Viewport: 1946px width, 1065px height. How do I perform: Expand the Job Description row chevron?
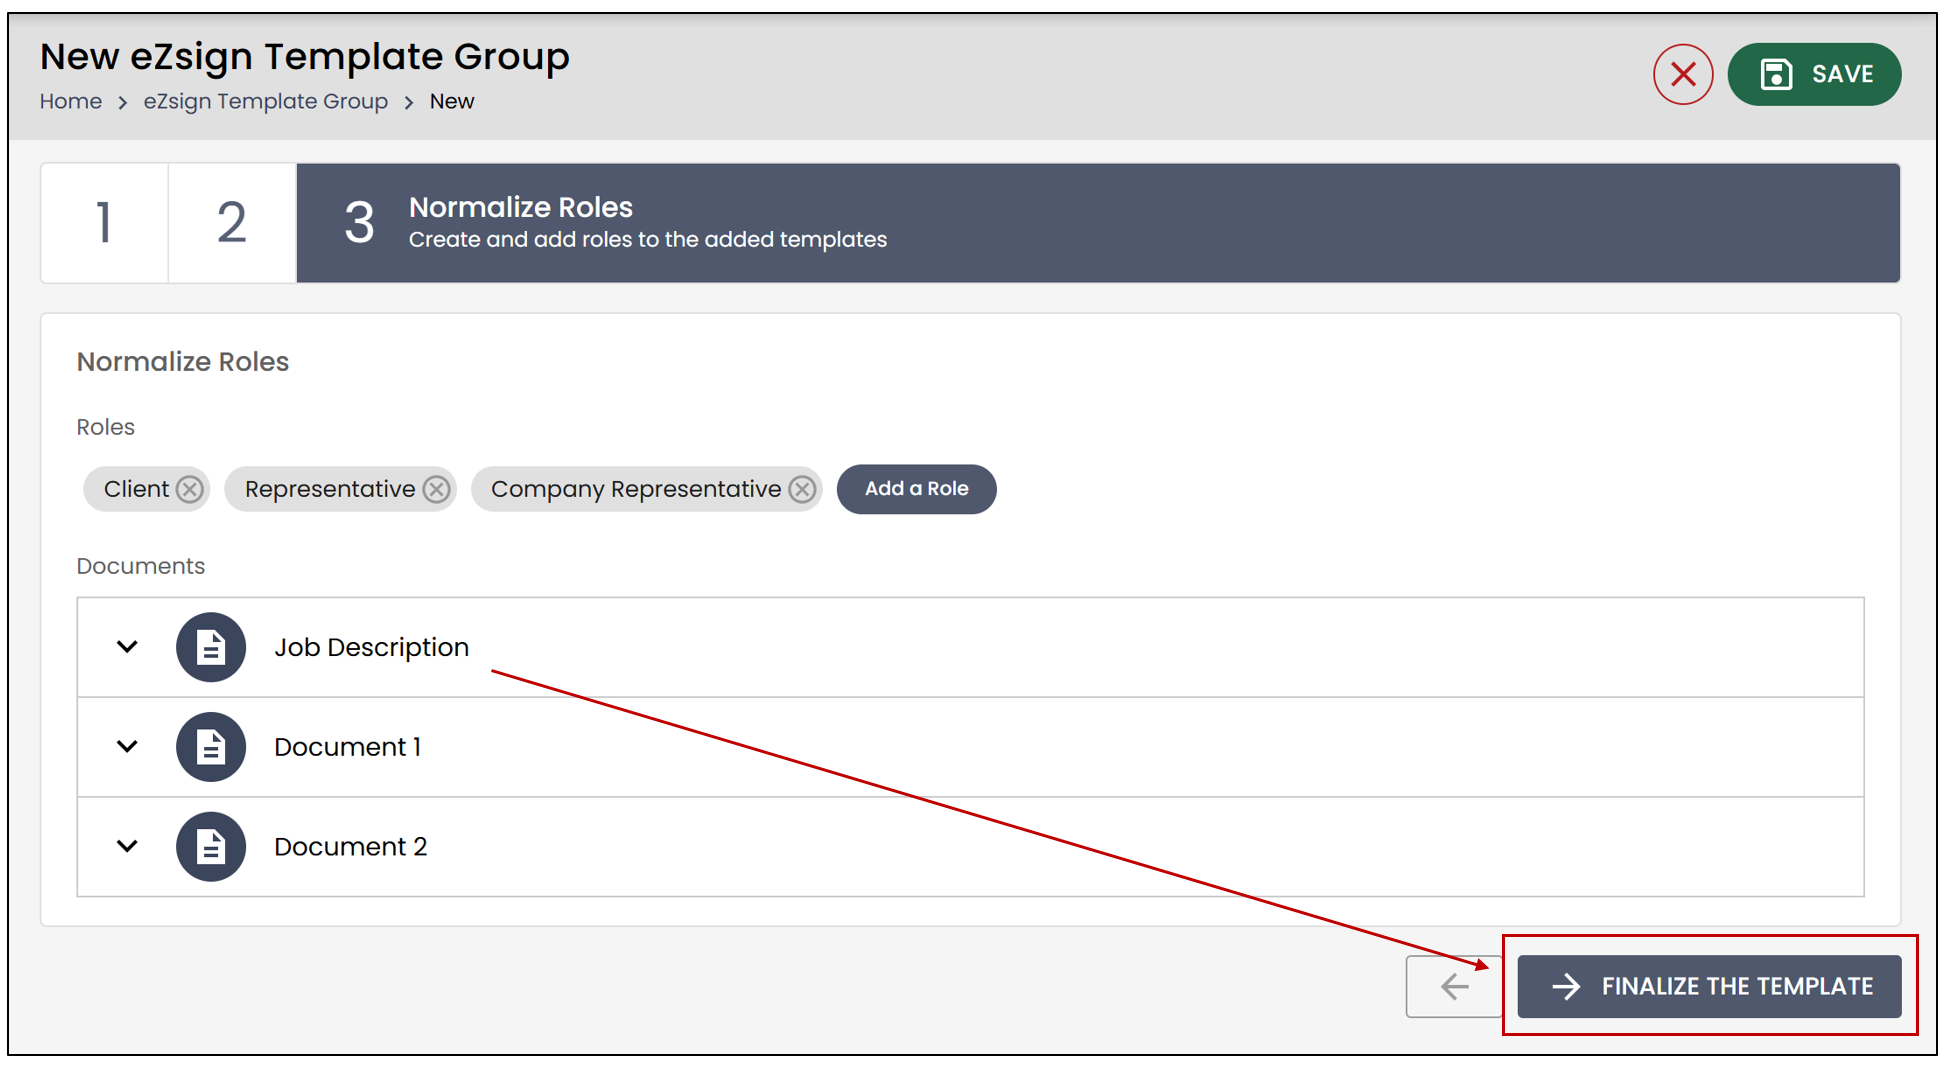[127, 647]
